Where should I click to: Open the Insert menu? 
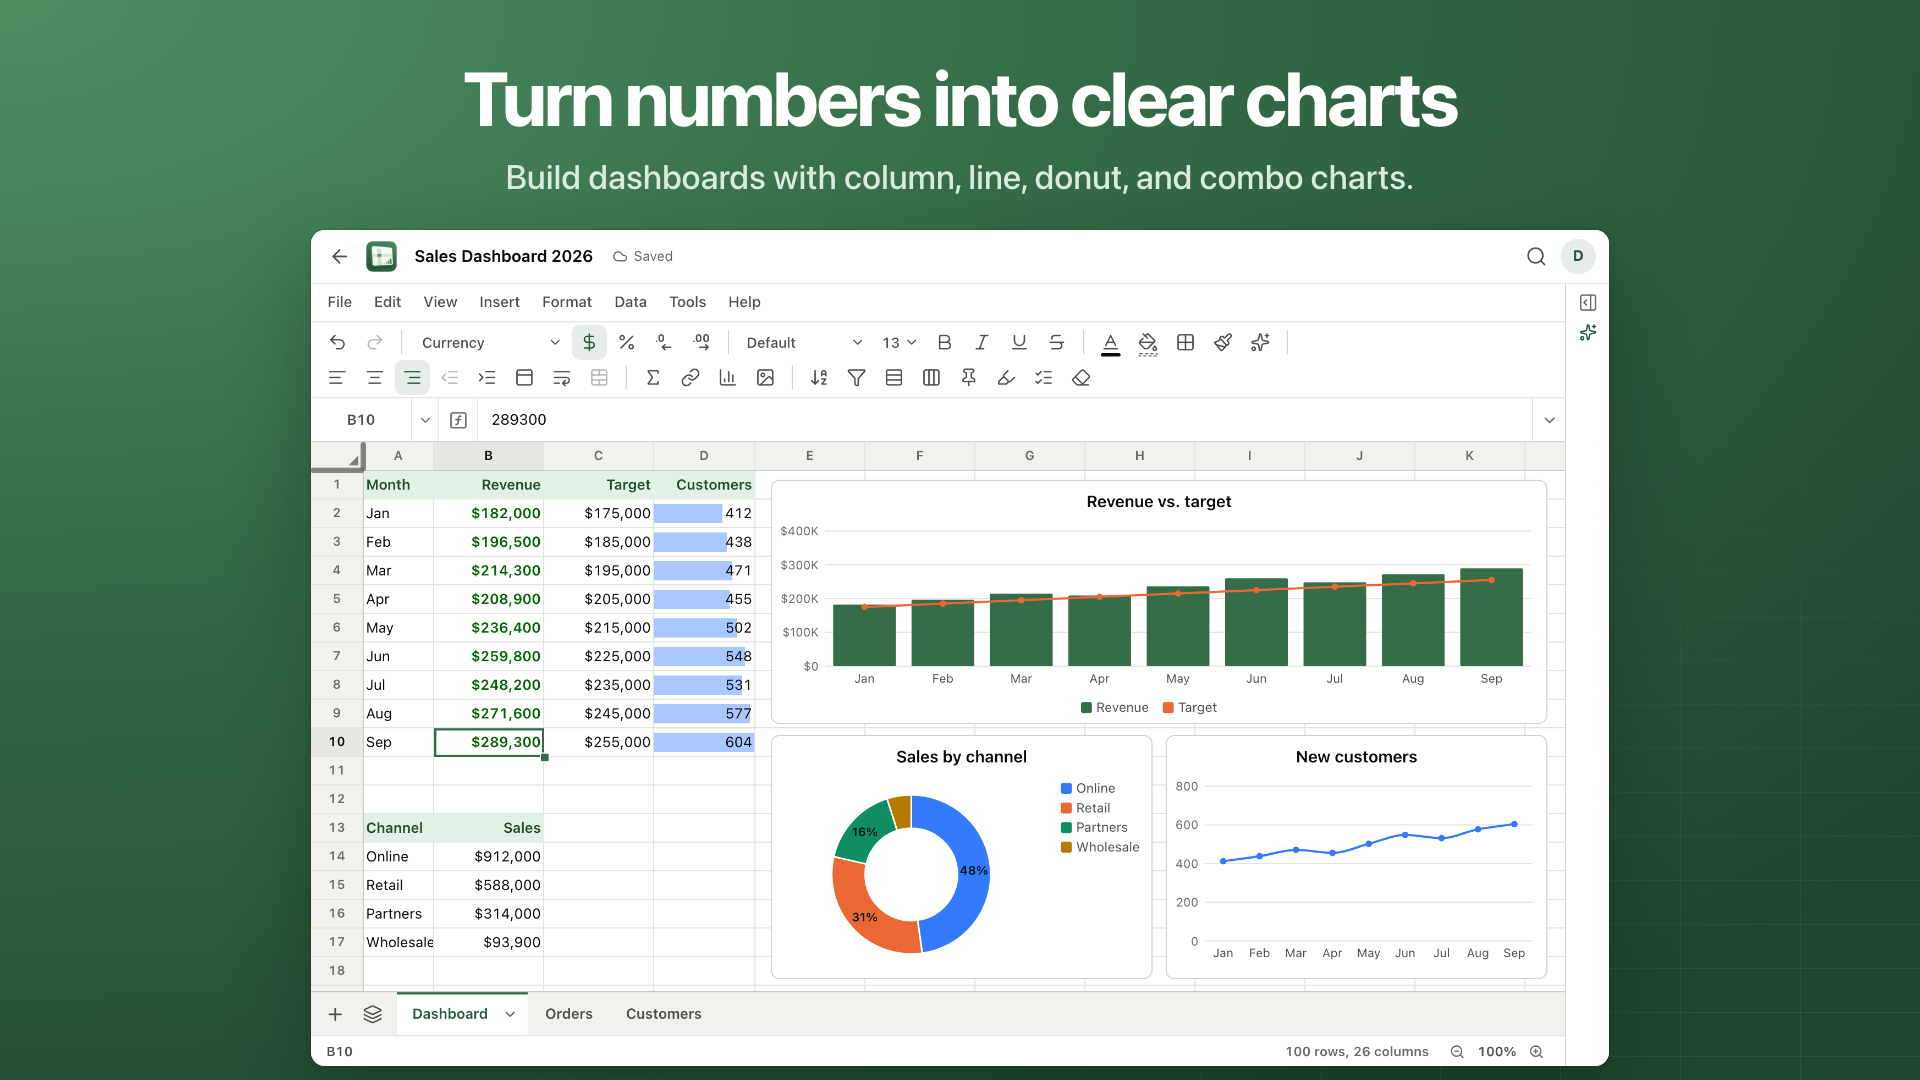(x=499, y=302)
